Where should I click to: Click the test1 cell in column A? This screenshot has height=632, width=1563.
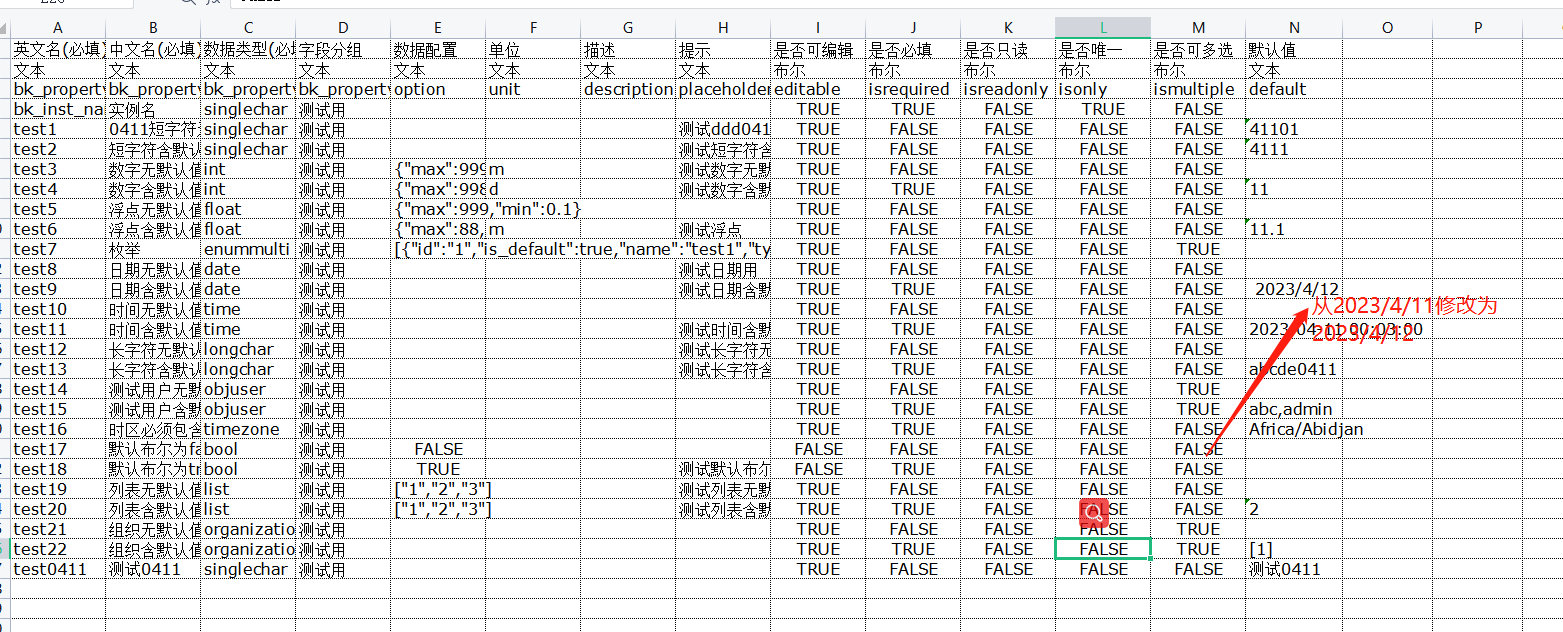point(58,129)
